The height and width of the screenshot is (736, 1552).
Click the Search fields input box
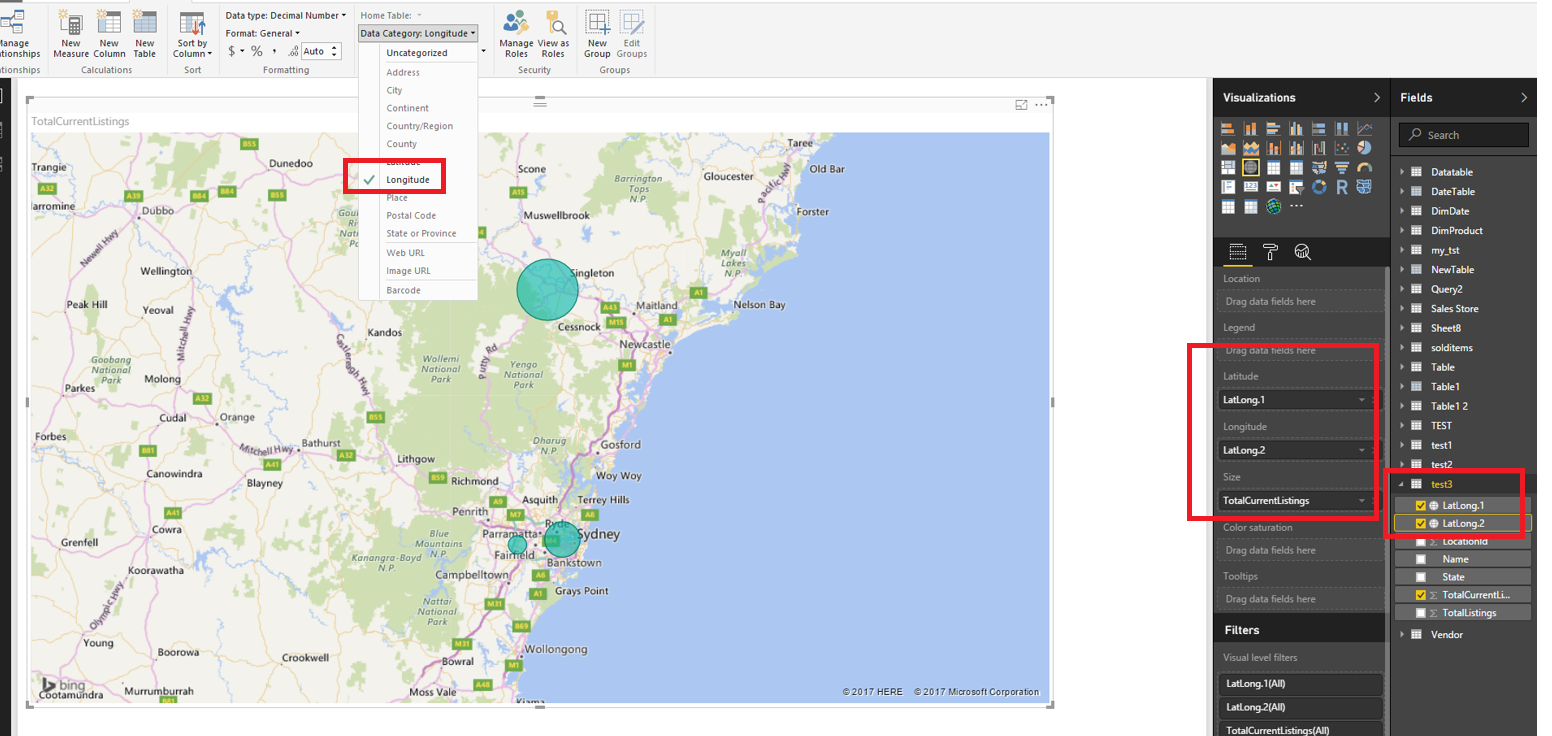point(1463,135)
